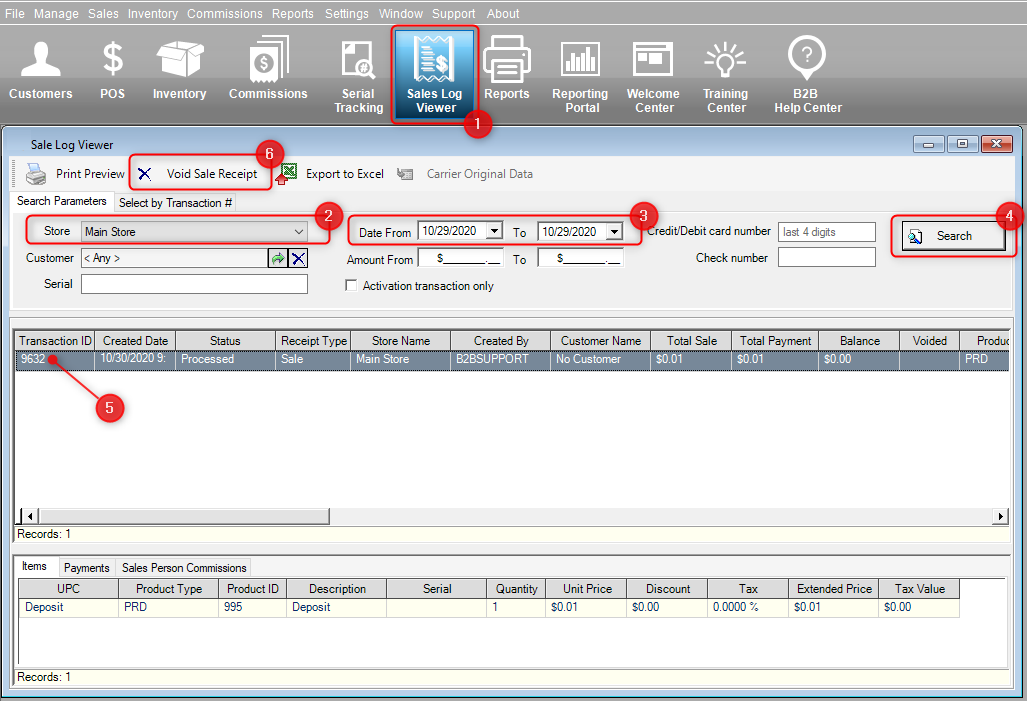The height and width of the screenshot is (701, 1027).
Task: Open the Date From calendar dropdown
Action: pos(495,231)
